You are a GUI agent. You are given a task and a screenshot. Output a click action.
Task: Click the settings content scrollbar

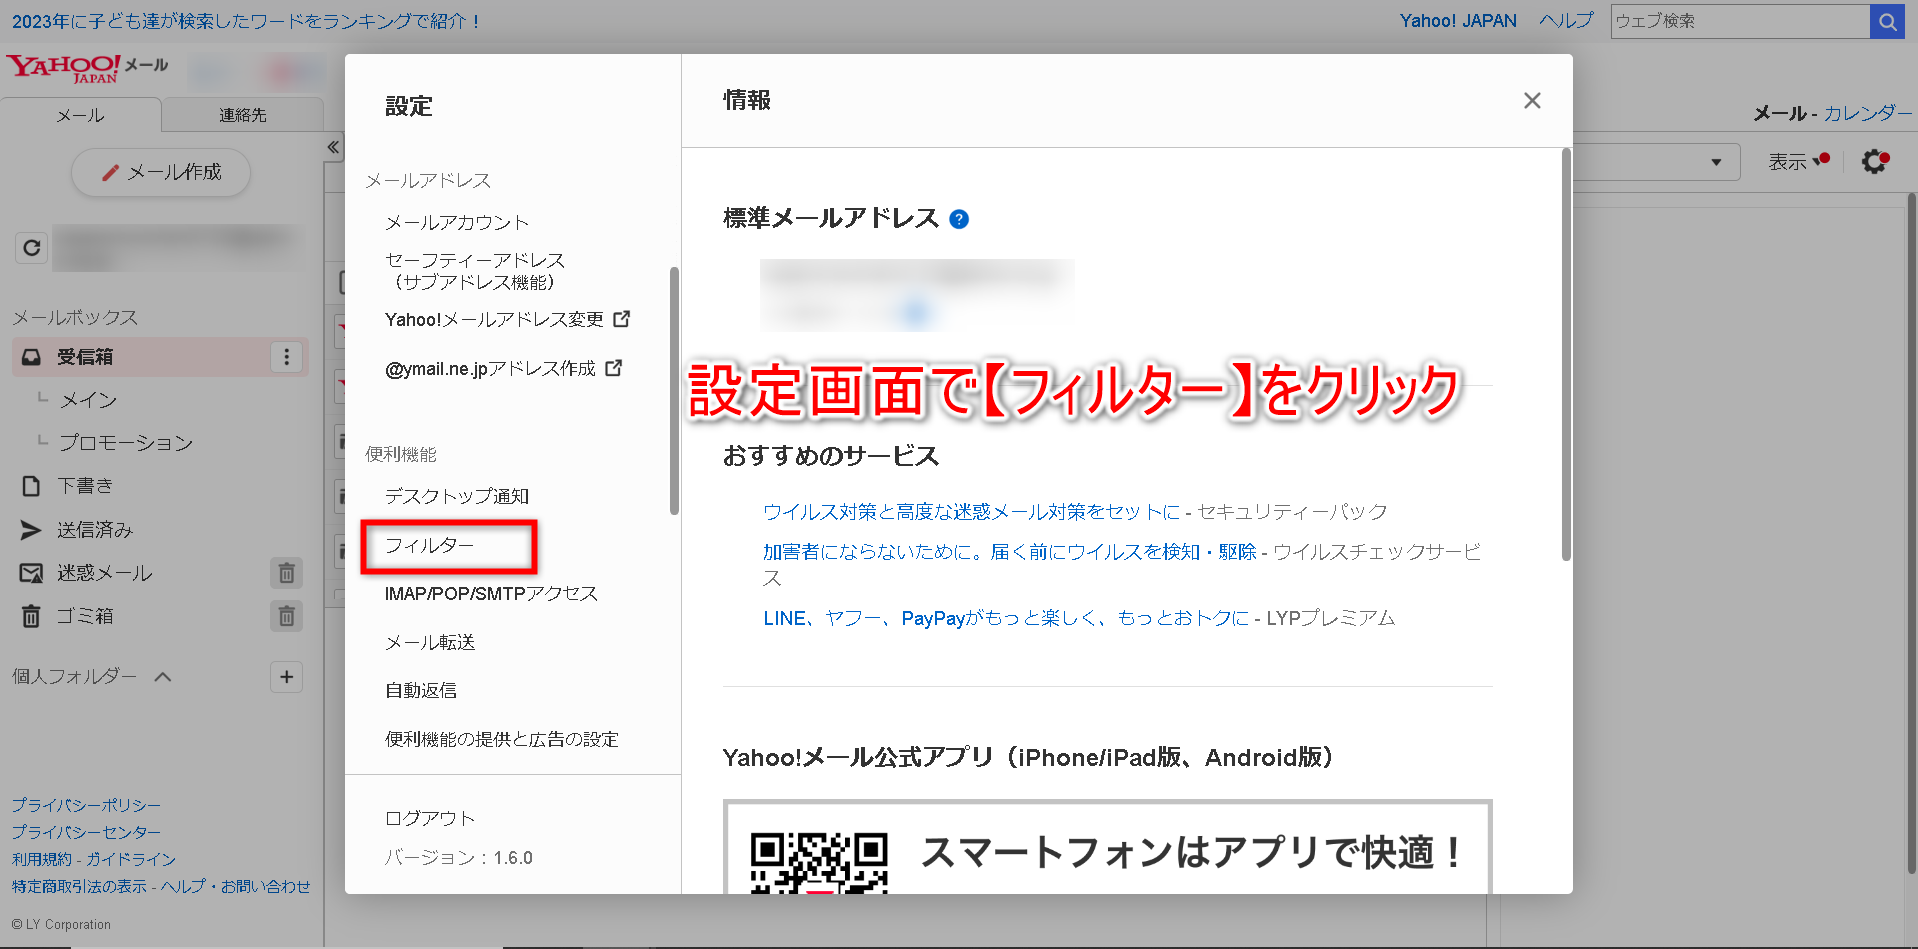[x=1565, y=355]
